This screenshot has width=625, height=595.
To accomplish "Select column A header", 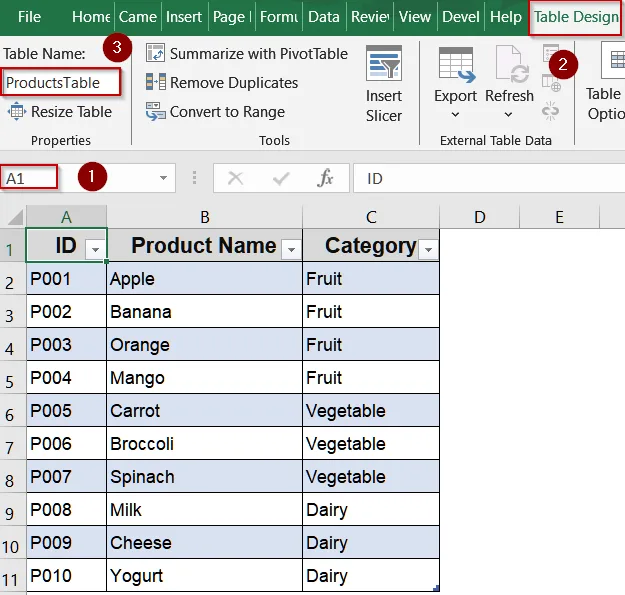I will point(66,217).
